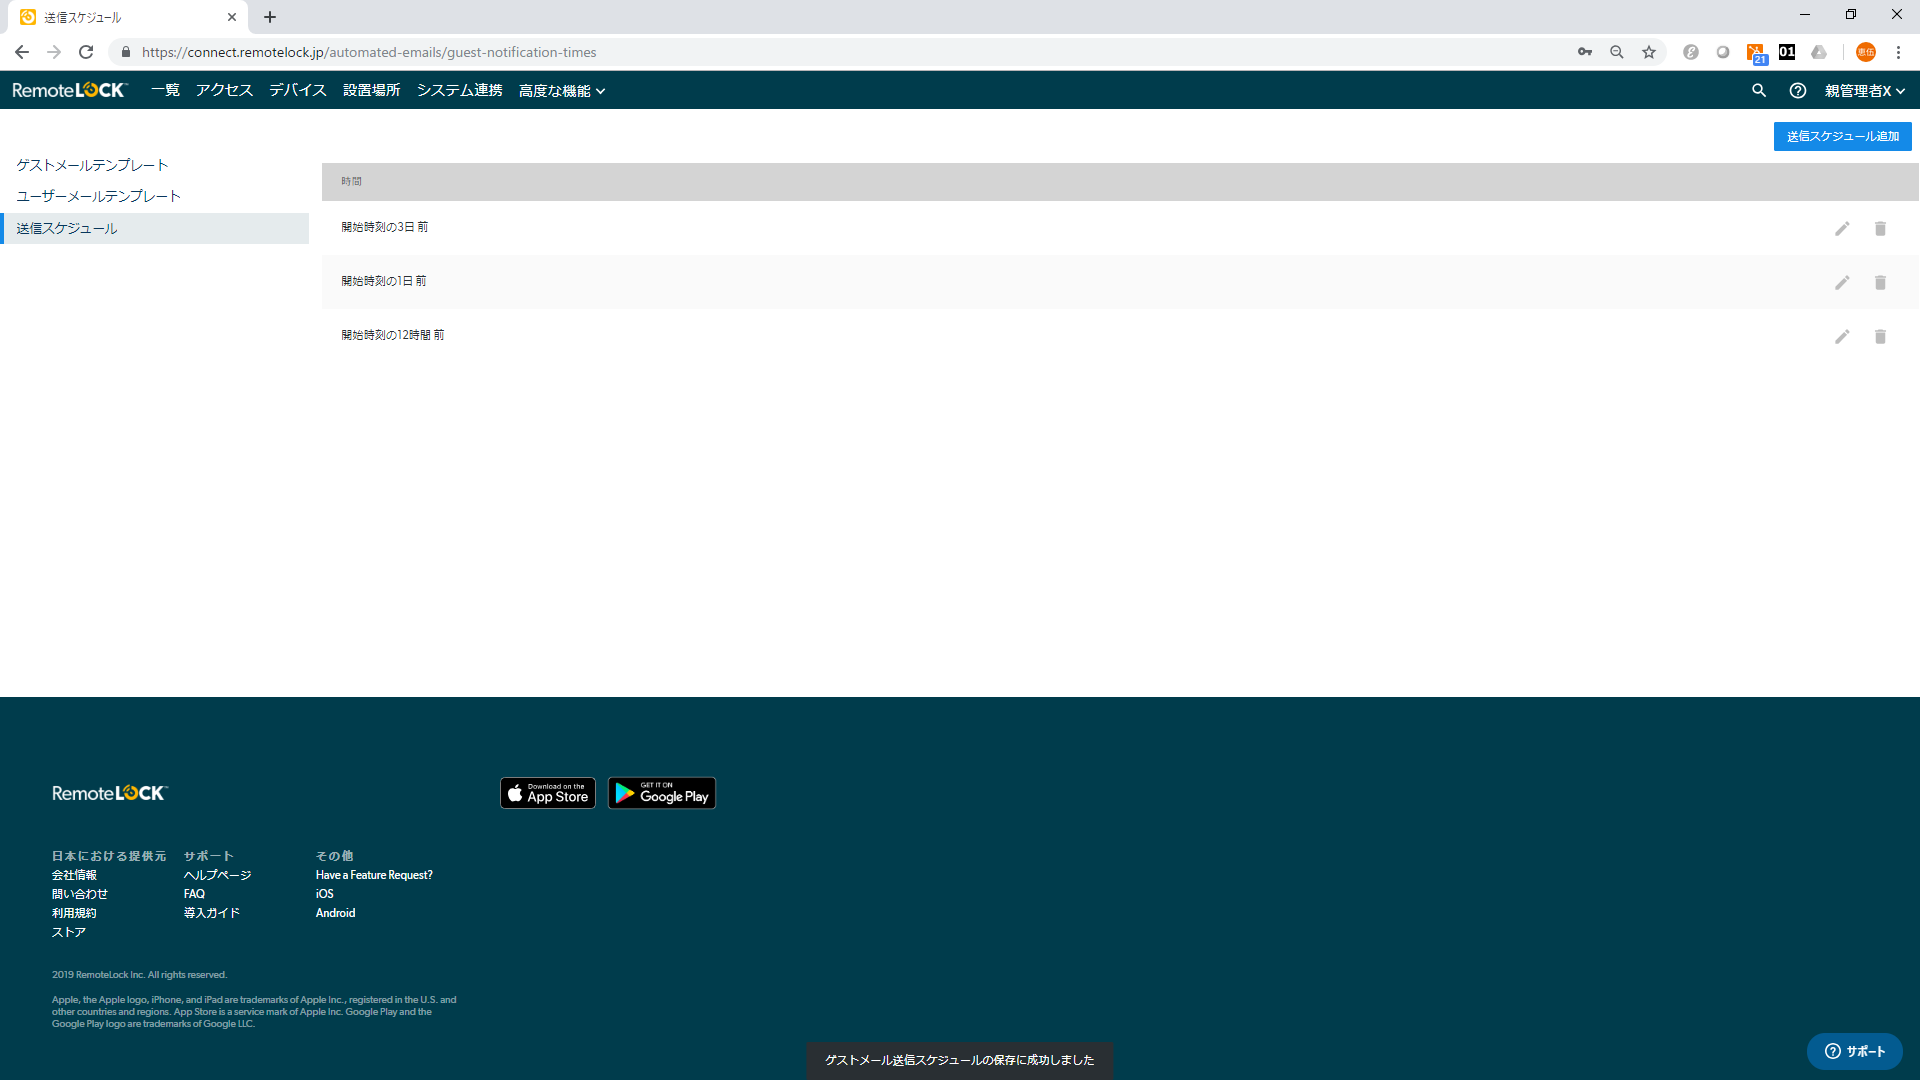Click the edit icon for 開始時刻の12時間前
This screenshot has width=1920, height=1080.
pyautogui.click(x=1842, y=335)
